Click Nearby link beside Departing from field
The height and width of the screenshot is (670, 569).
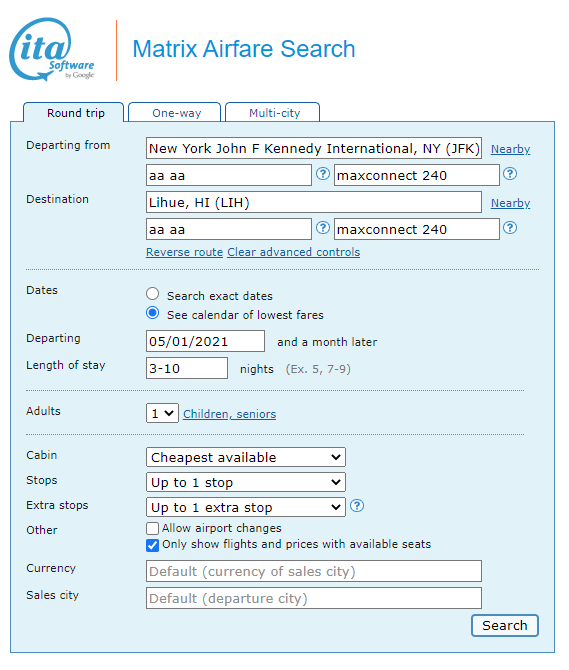[x=510, y=149]
